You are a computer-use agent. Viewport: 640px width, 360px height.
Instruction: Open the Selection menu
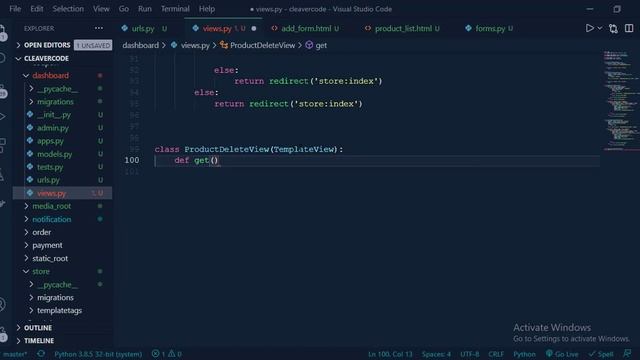click(x=68, y=9)
